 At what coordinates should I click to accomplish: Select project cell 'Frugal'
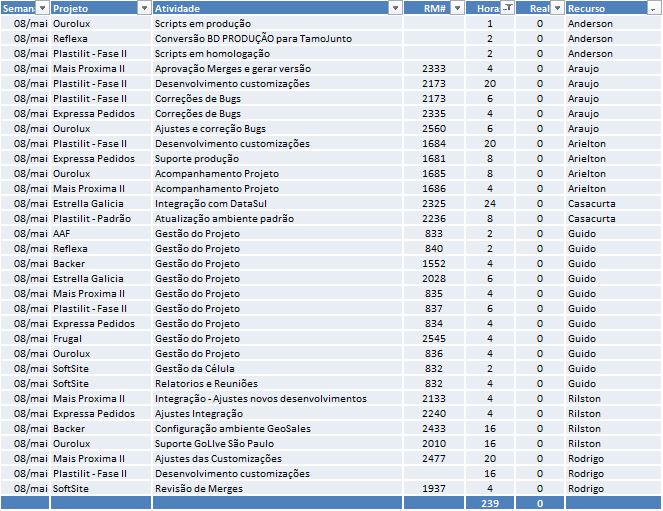coord(101,339)
